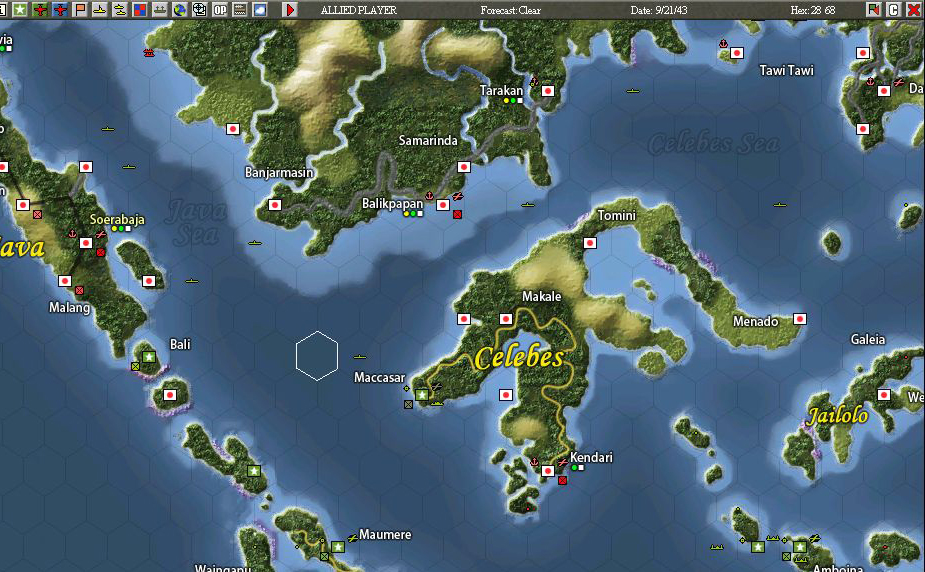The width and height of the screenshot is (925, 572).
Task: Select the Allied ground unit on Bali
Action: point(135,367)
